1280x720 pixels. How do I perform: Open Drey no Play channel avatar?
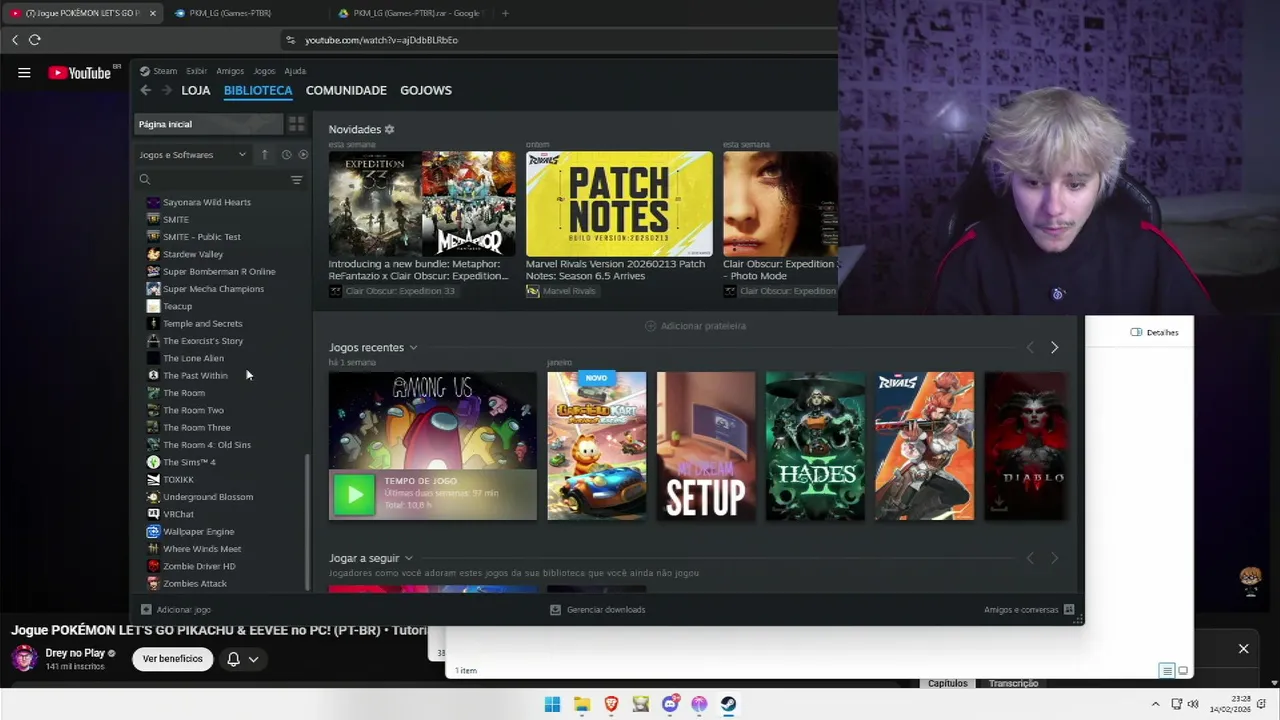(x=24, y=658)
